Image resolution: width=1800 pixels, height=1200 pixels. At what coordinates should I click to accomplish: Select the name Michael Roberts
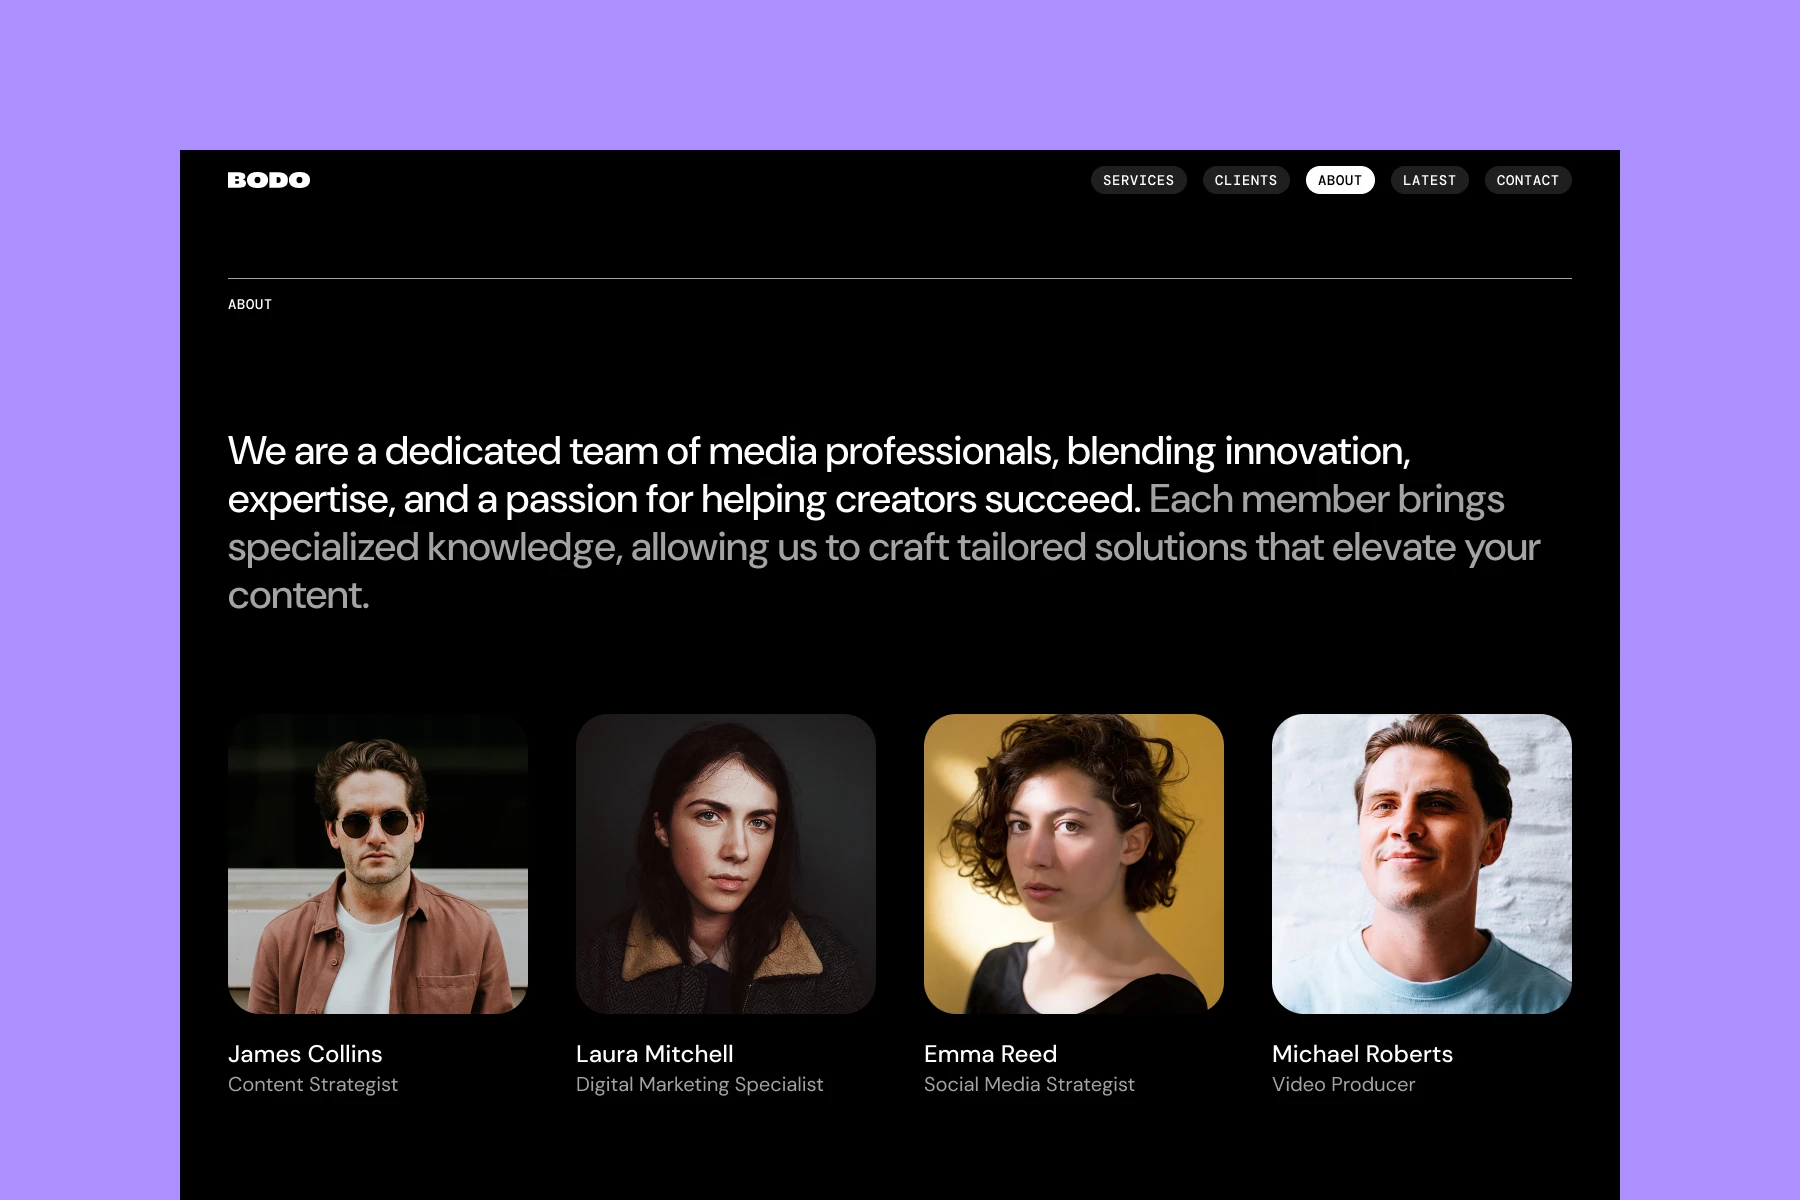click(x=1362, y=1053)
